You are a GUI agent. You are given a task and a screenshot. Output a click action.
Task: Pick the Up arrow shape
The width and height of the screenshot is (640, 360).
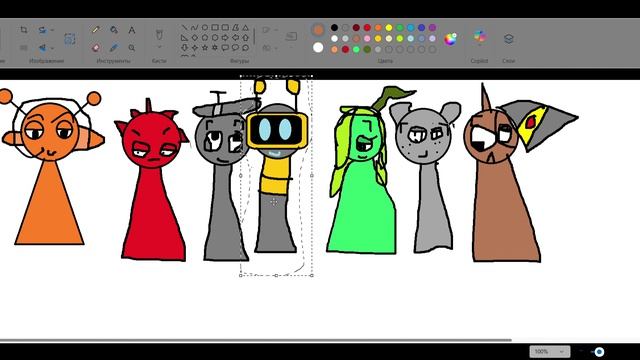pyautogui.click(x=246, y=38)
